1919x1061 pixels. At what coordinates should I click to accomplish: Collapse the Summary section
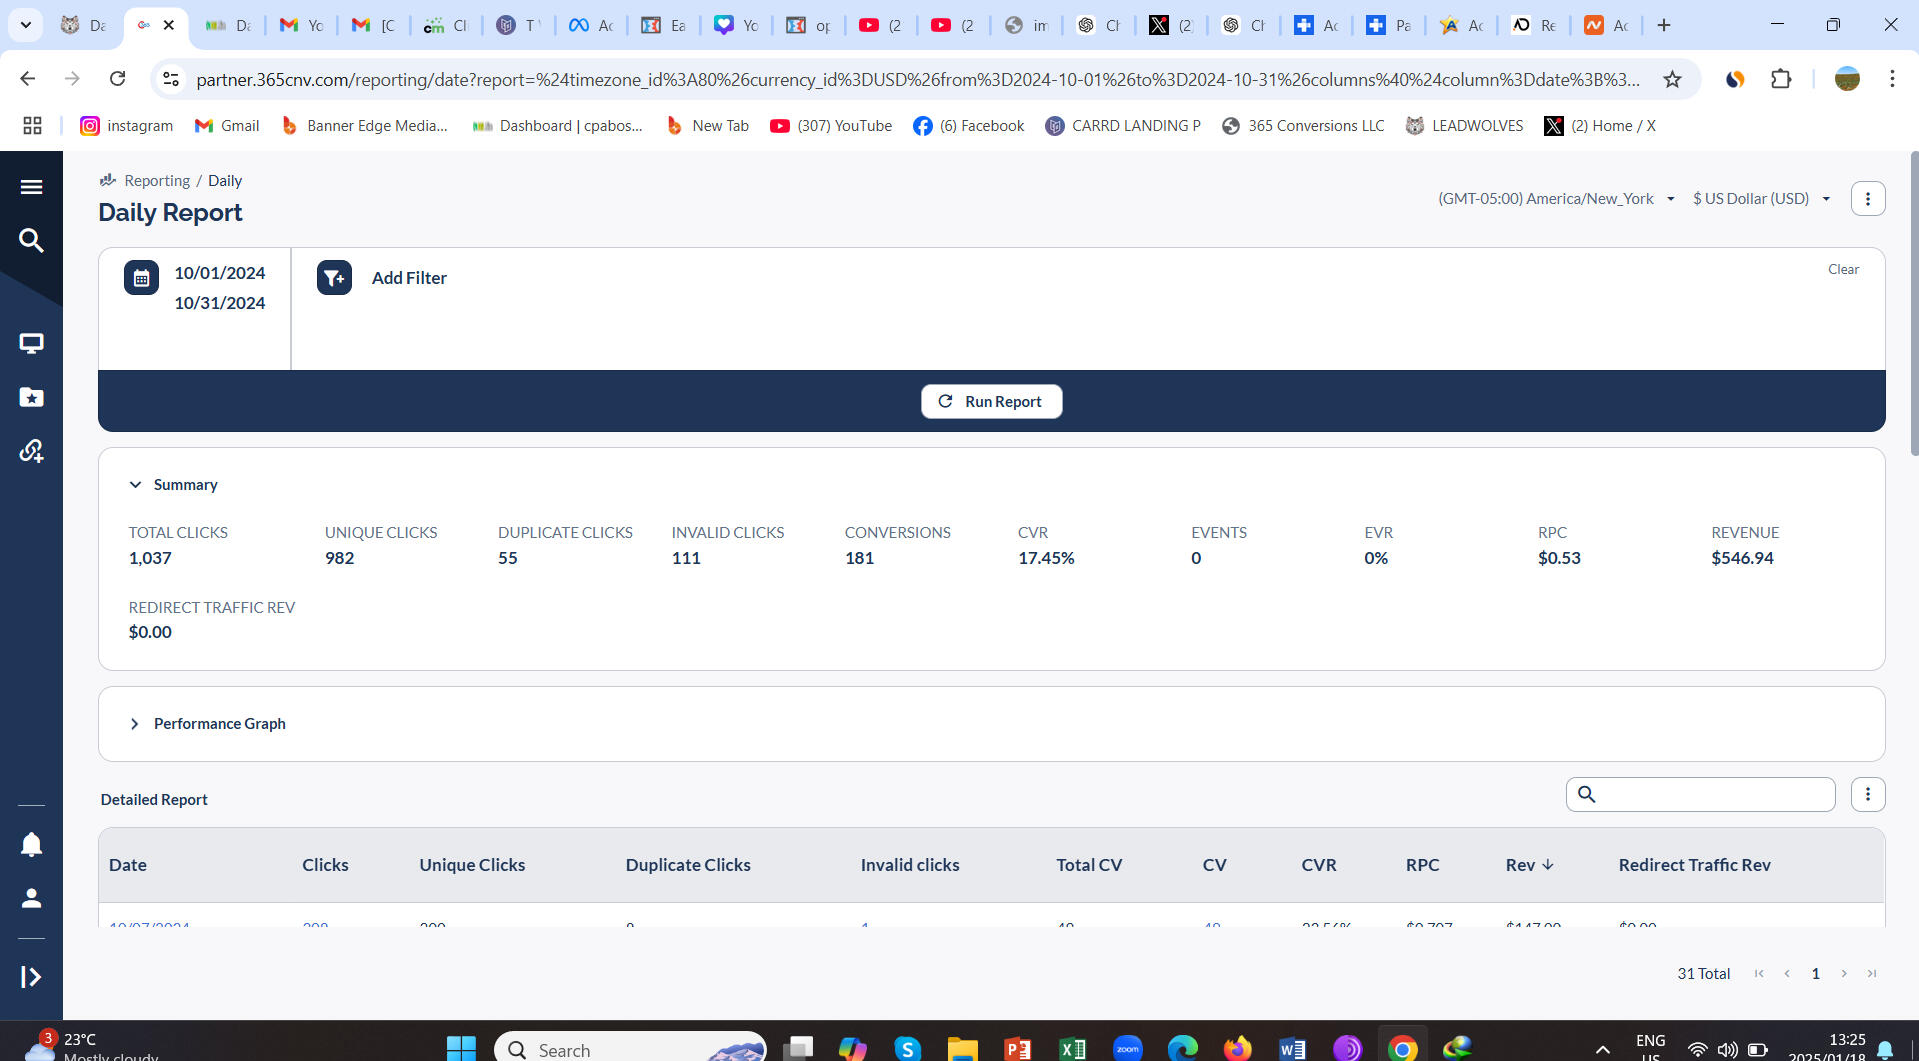click(135, 485)
